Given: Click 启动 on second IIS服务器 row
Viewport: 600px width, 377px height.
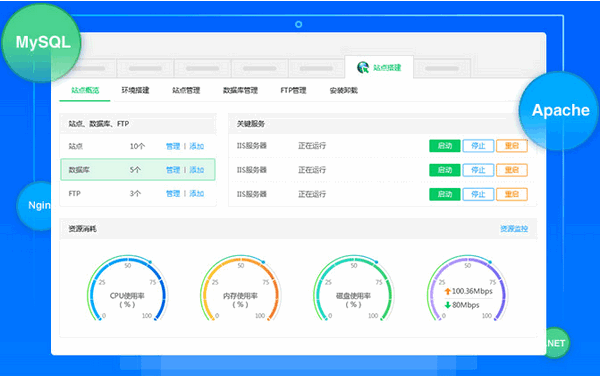Looking at the screenshot, I should (x=445, y=170).
